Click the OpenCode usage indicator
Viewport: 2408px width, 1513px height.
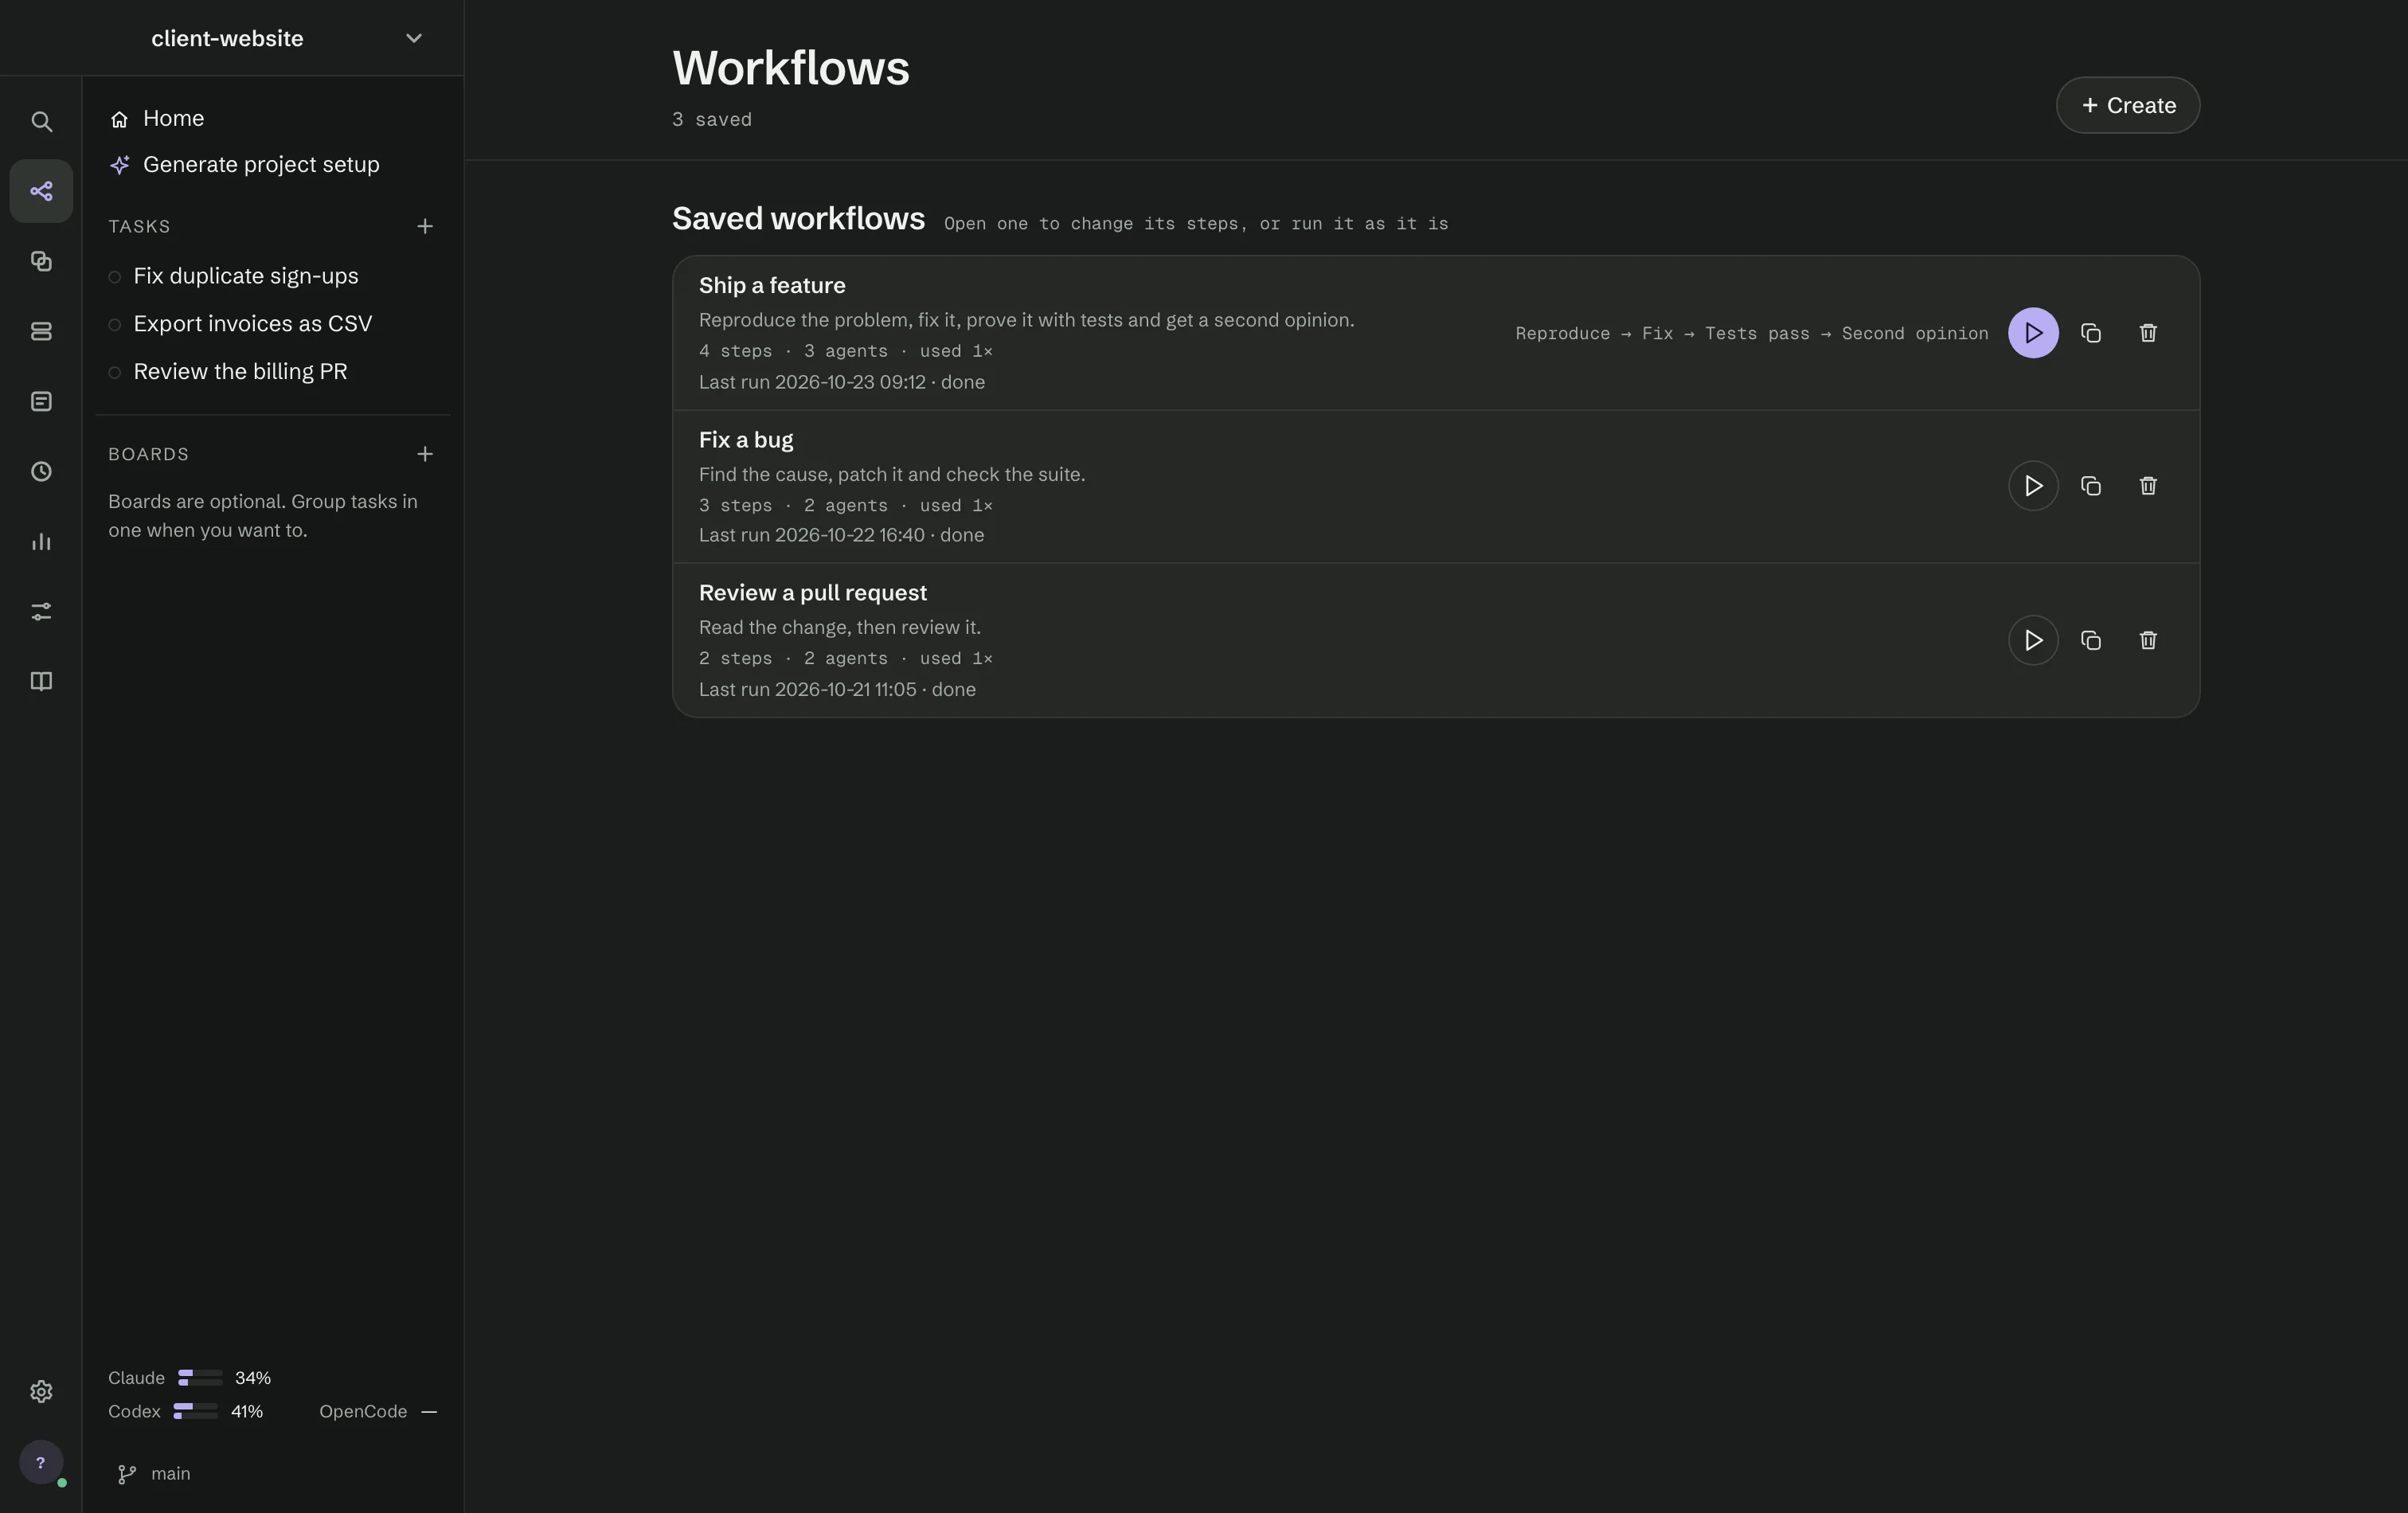[x=378, y=1412]
